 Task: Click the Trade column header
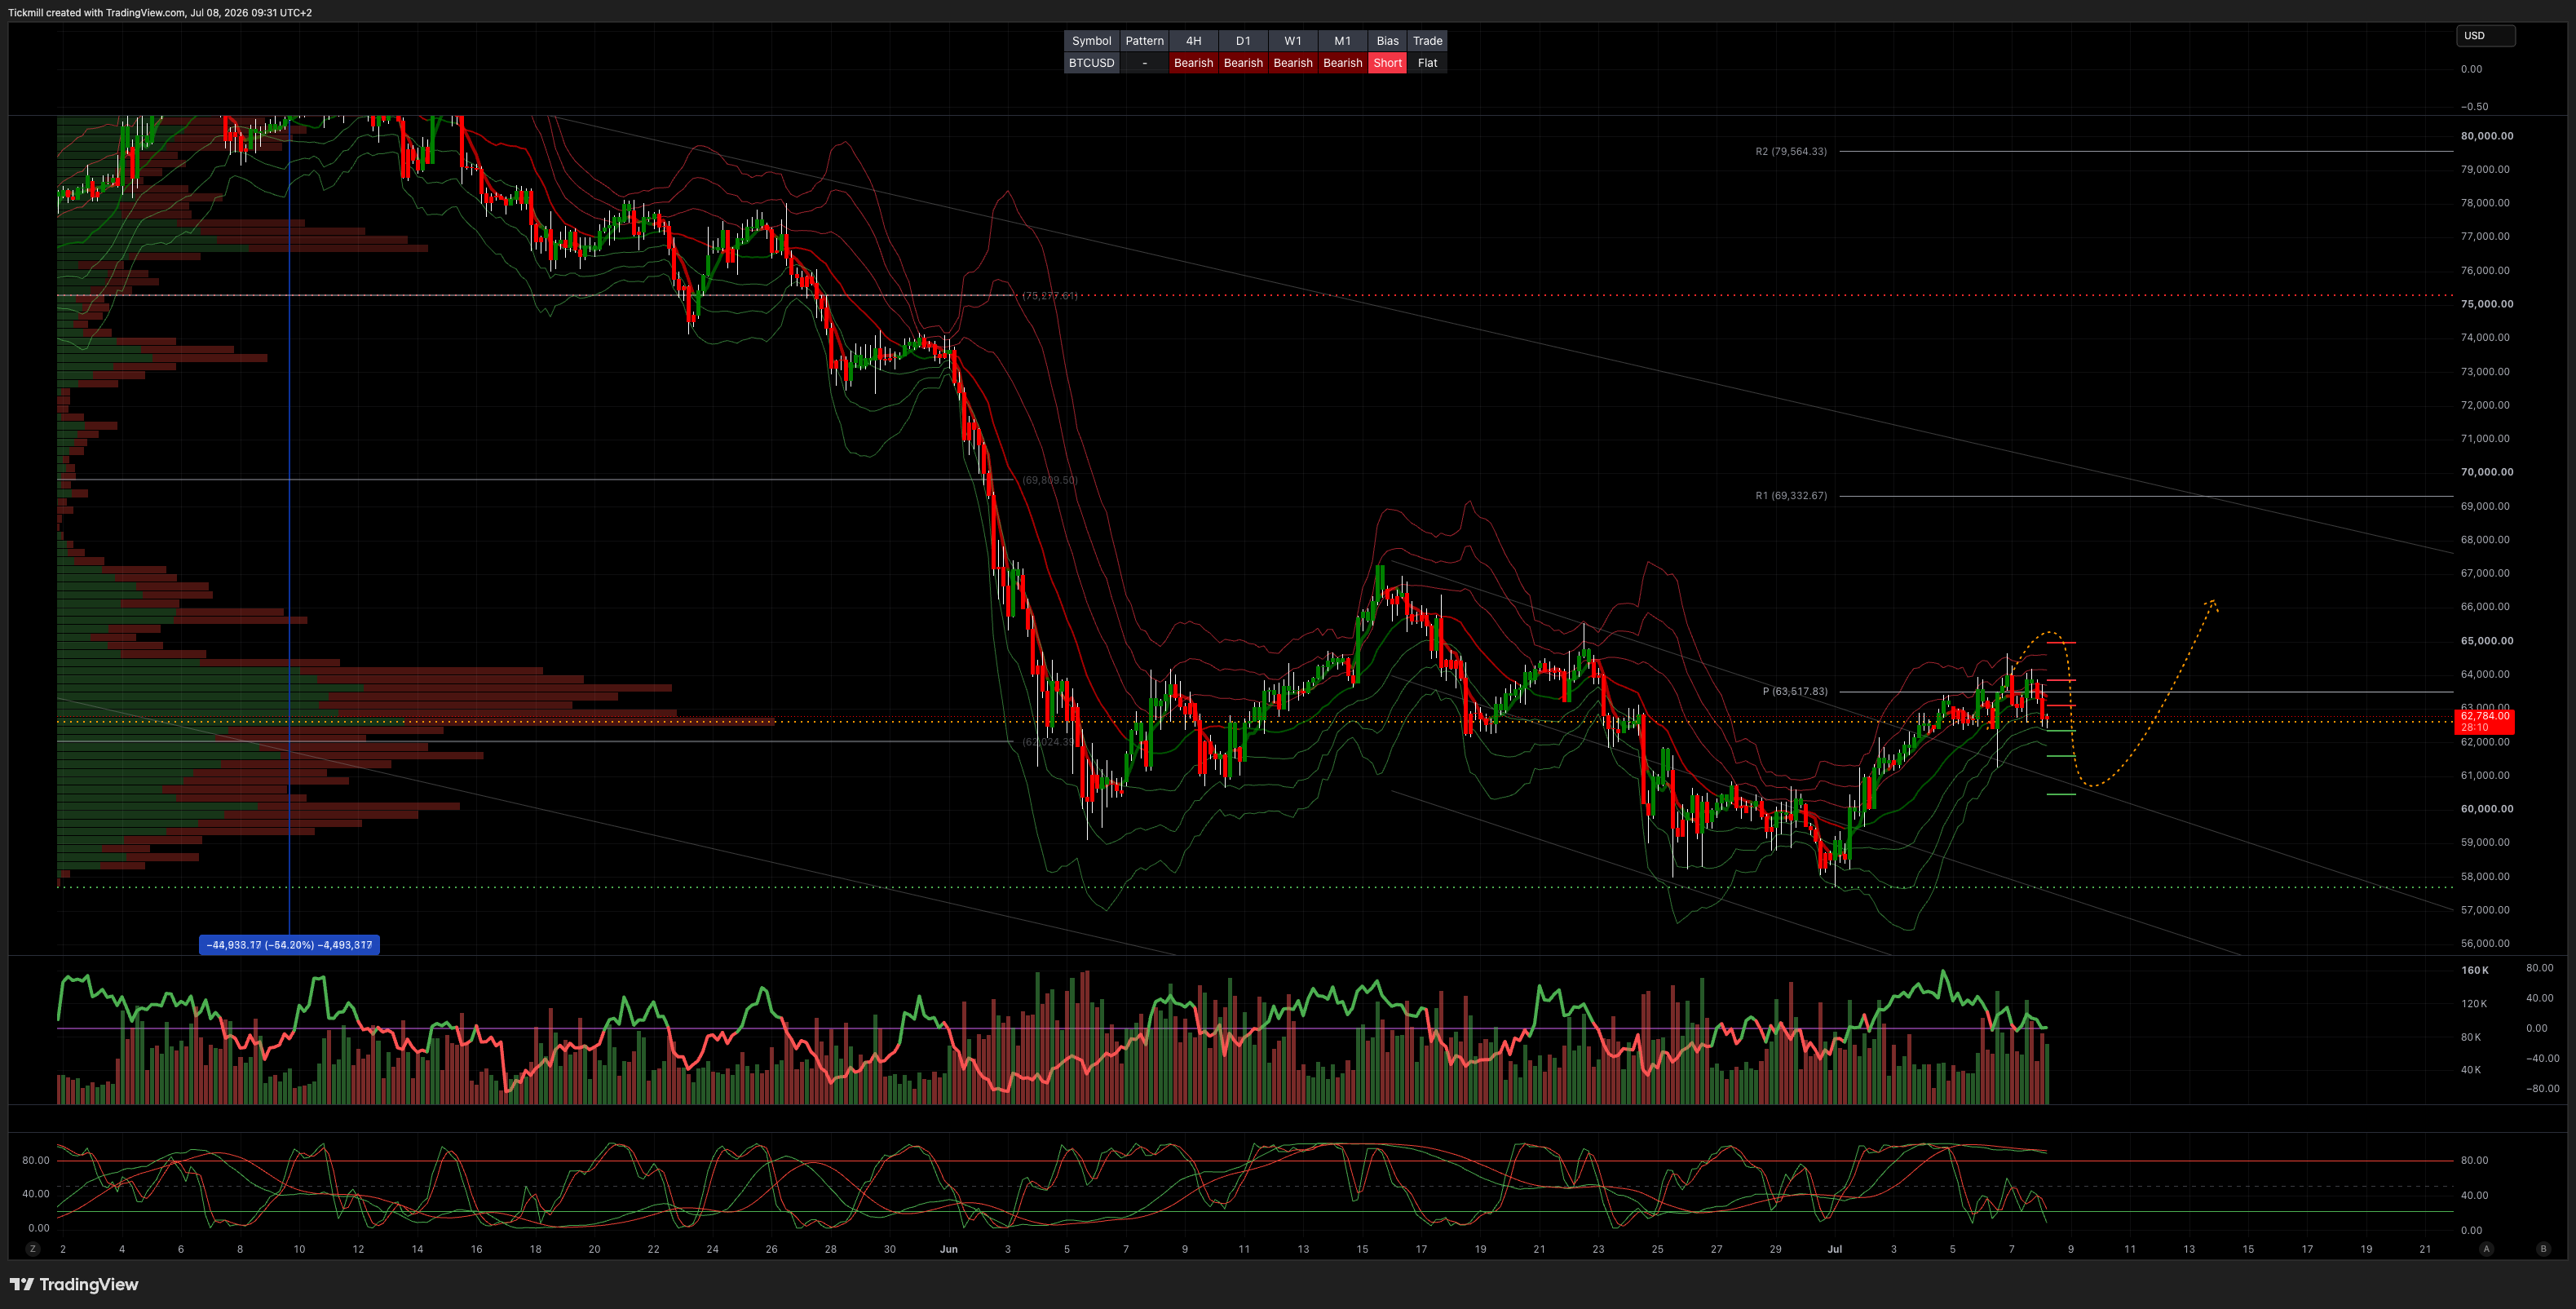click(1427, 41)
